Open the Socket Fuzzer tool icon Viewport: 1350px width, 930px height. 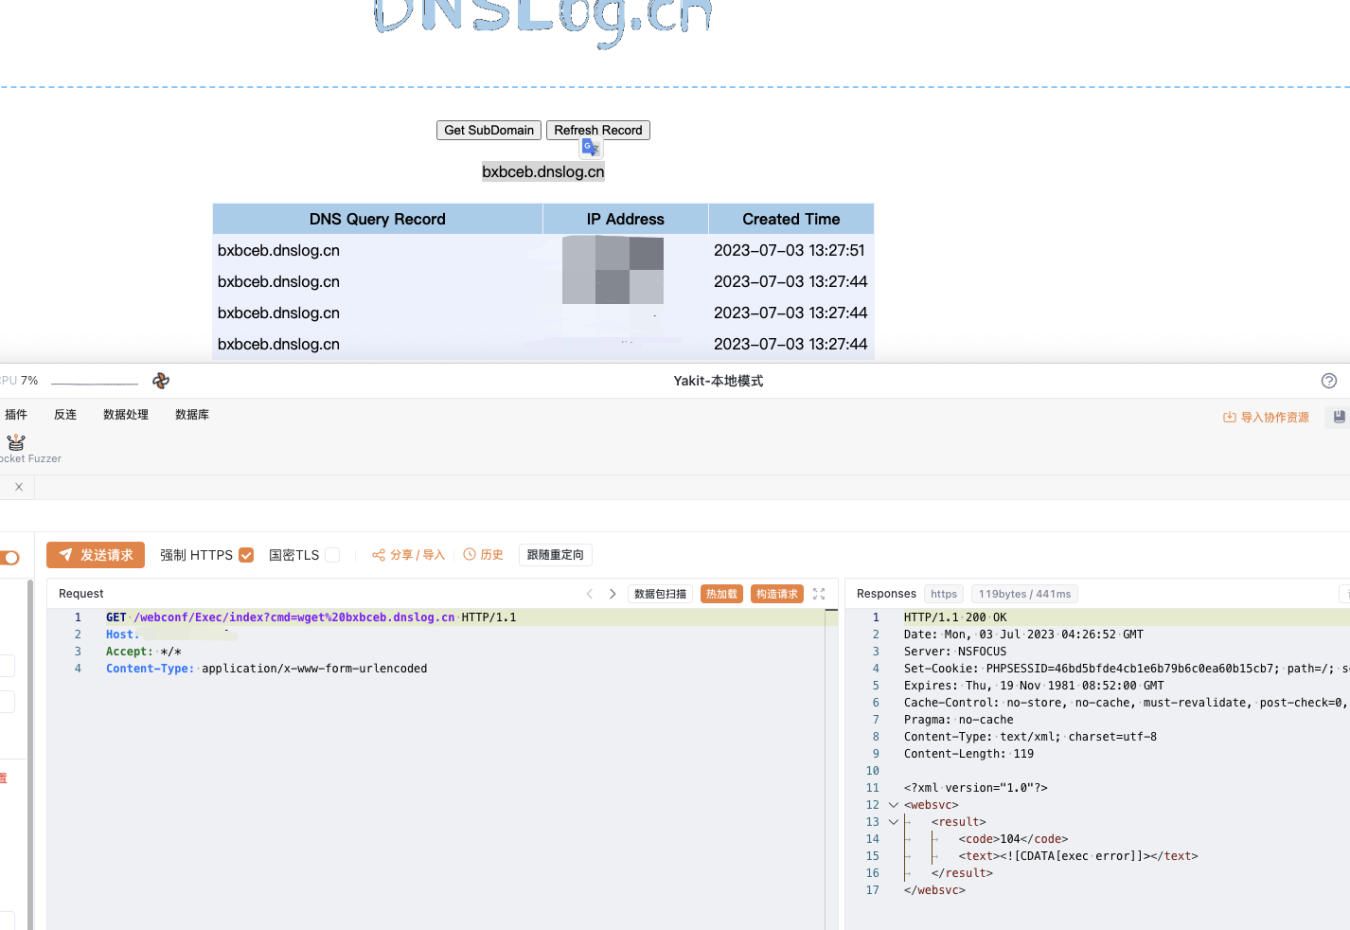[x=16, y=442]
